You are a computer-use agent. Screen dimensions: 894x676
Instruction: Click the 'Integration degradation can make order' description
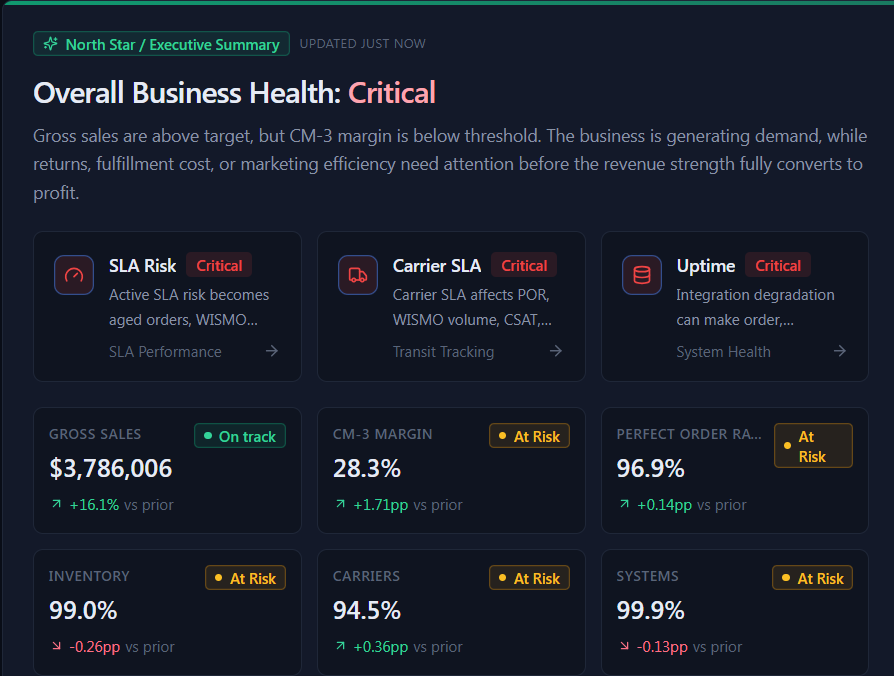point(755,307)
